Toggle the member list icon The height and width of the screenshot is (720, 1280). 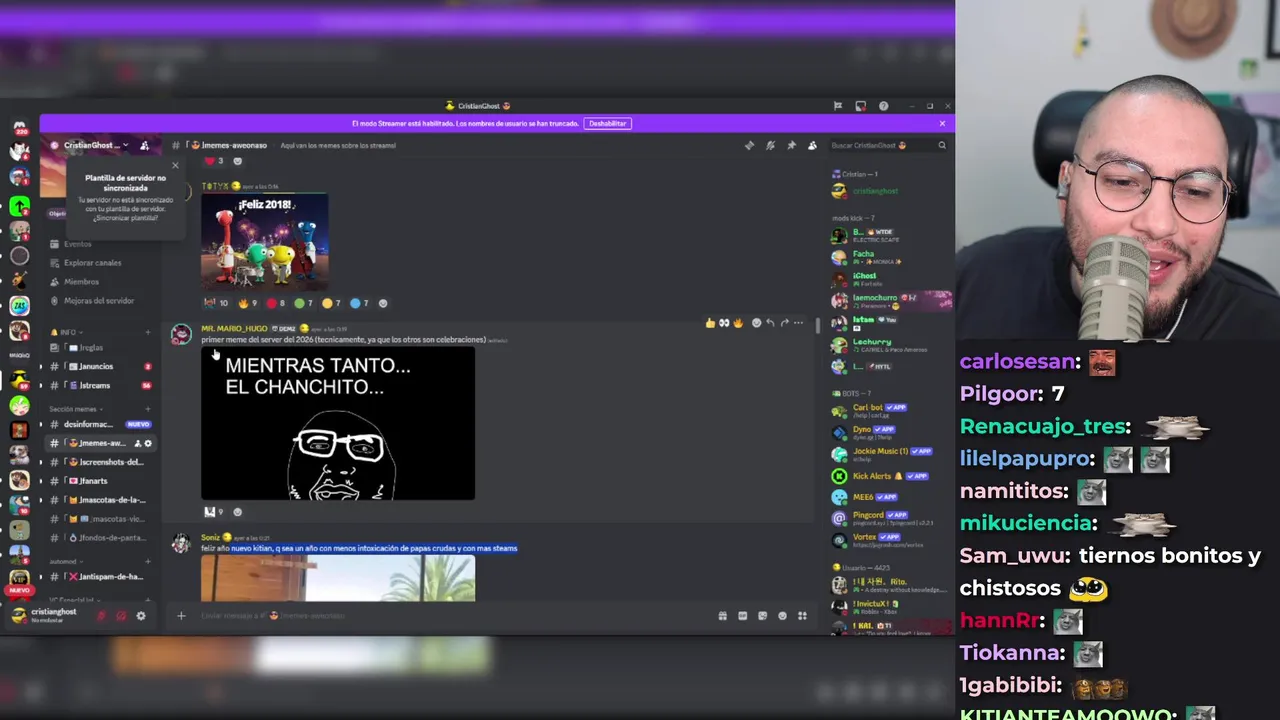click(x=812, y=145)
